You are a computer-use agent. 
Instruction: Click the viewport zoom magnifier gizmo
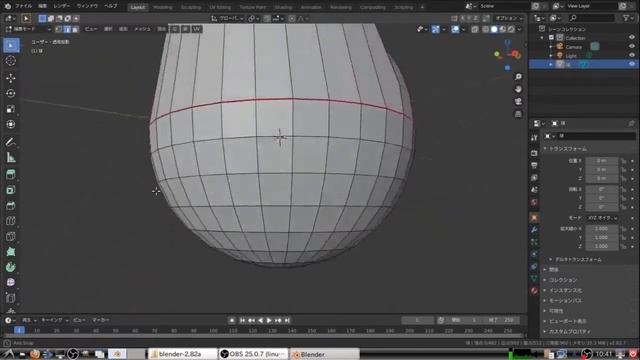518,77
